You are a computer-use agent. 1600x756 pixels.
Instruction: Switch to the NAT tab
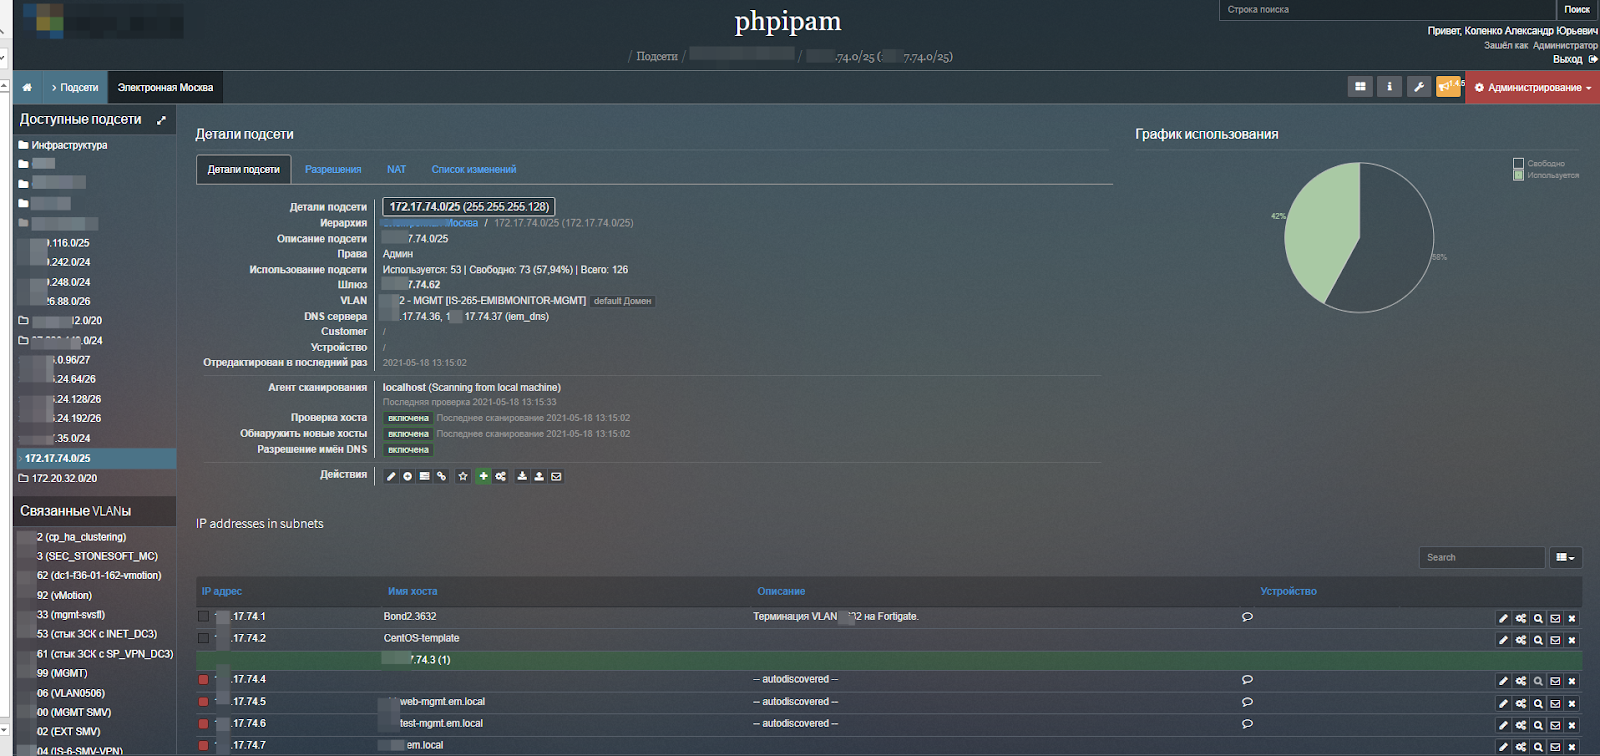pyautogui.click(x=396, y=170)
